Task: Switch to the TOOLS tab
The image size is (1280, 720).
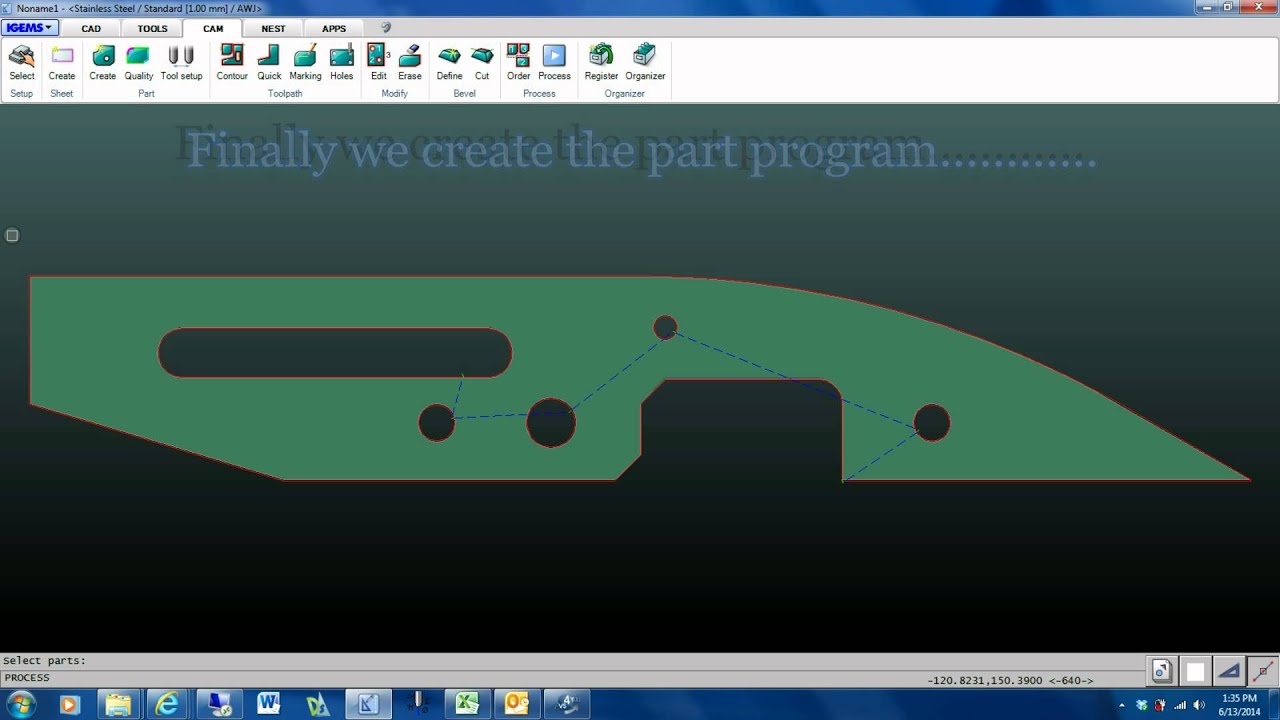Action: click(x=152, y=29)
